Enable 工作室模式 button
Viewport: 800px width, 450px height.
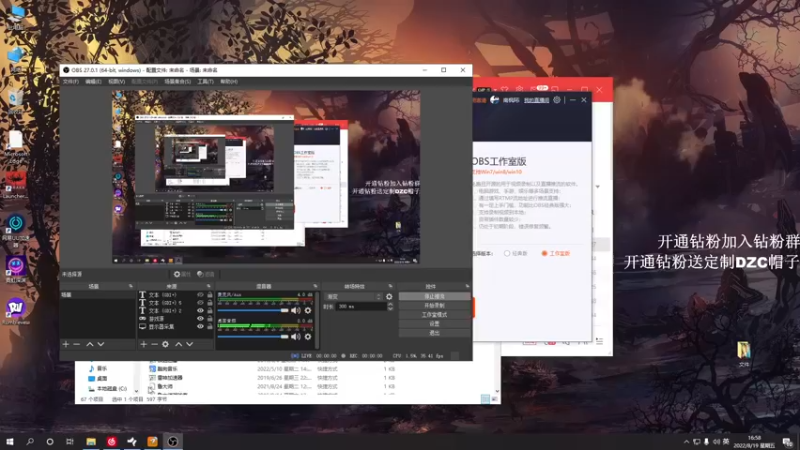(x=434, y=315)
